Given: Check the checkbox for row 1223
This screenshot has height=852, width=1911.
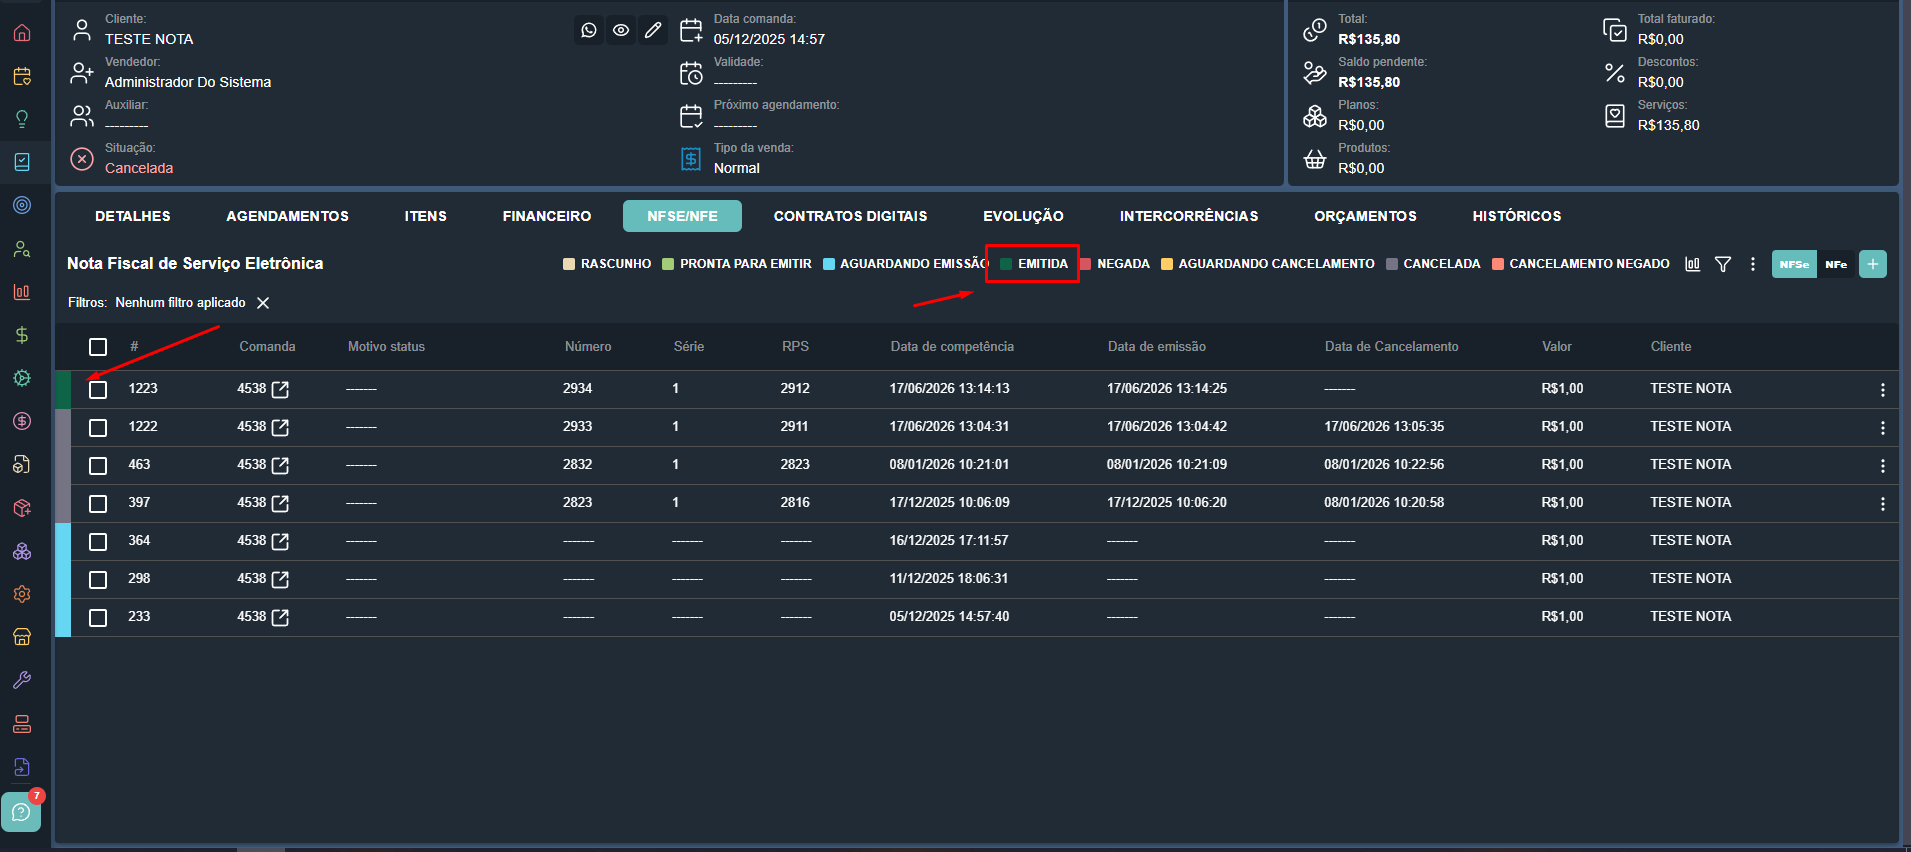Looking at the screenshot, I should click(98, 389).
